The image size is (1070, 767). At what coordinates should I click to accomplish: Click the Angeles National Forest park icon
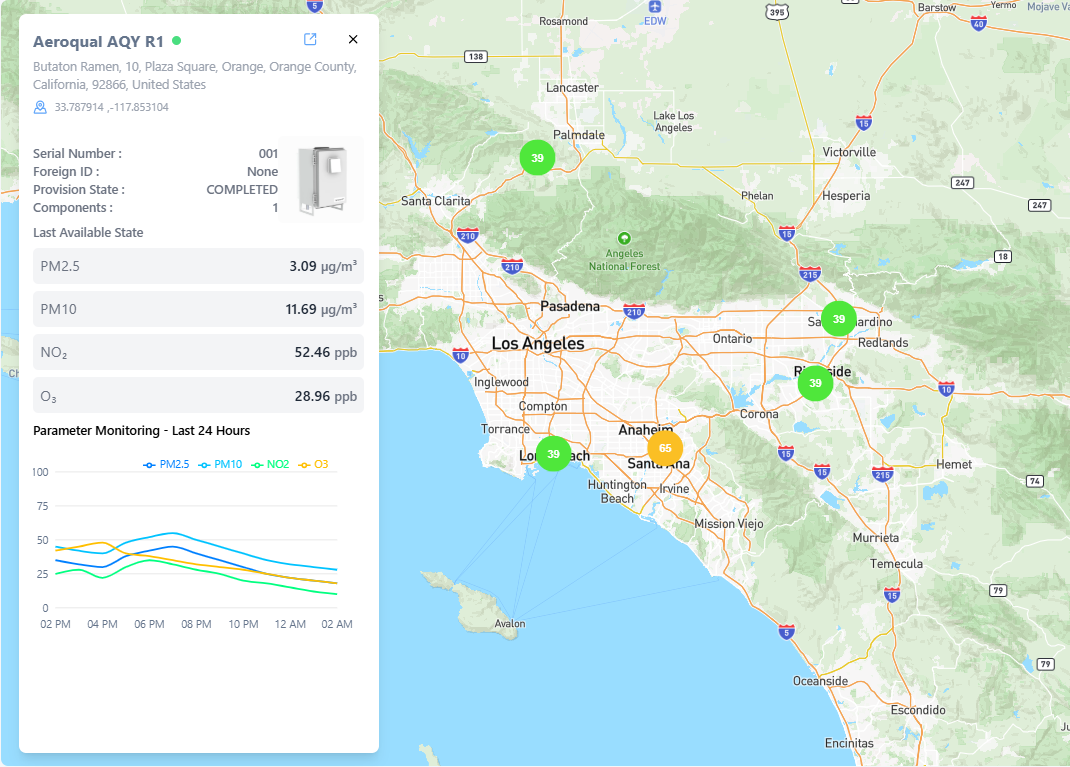(624, 238)
